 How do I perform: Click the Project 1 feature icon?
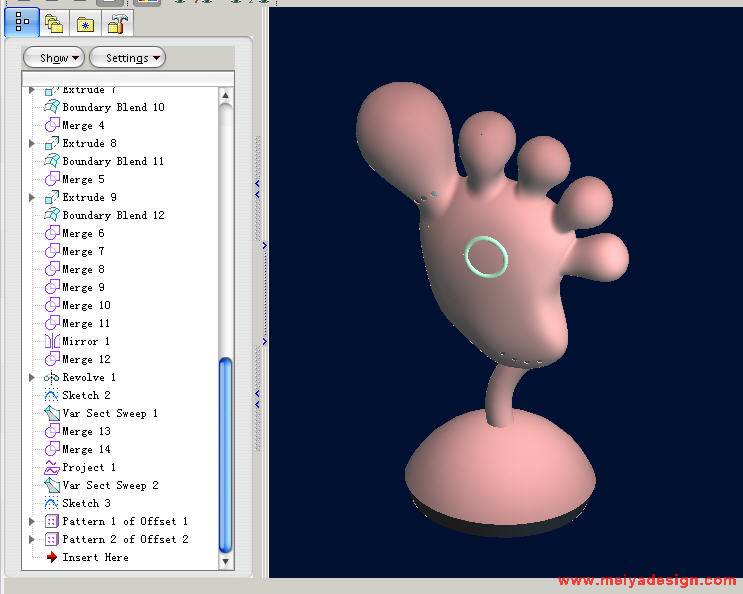52,468
